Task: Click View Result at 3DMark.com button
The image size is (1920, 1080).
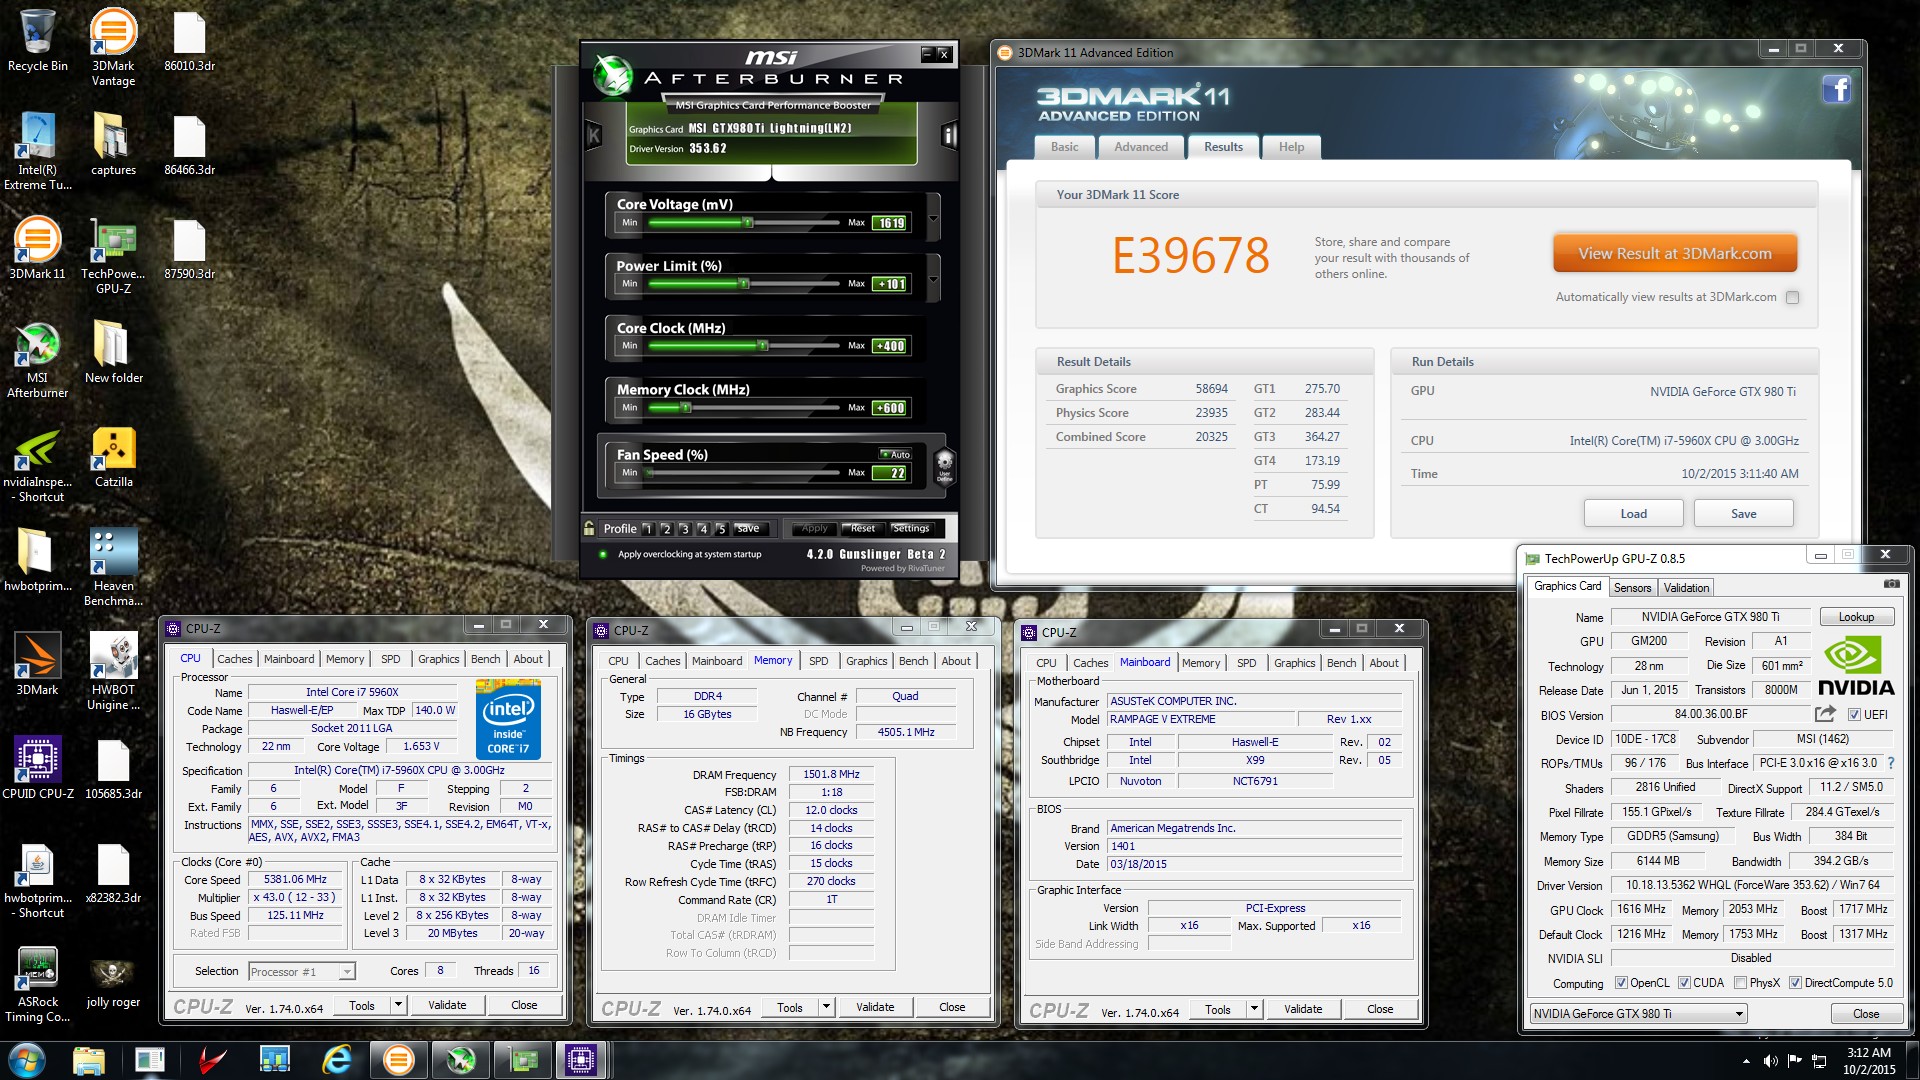Action: coord(1675,254)
